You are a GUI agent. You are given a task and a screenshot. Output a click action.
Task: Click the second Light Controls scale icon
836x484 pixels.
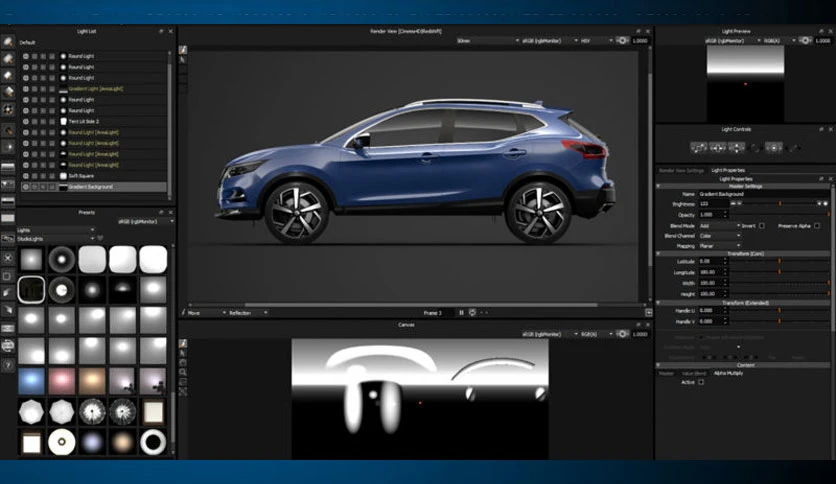[718, 148]
